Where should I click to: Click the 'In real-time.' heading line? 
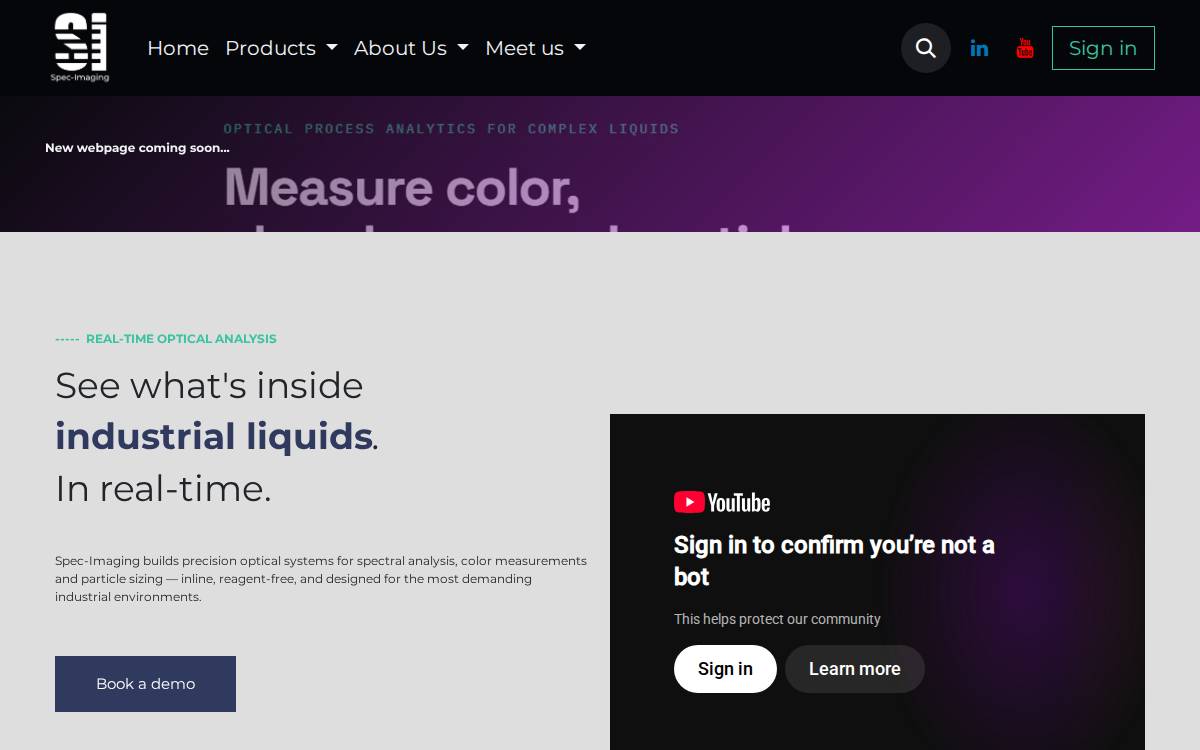[x=163, y=489]
